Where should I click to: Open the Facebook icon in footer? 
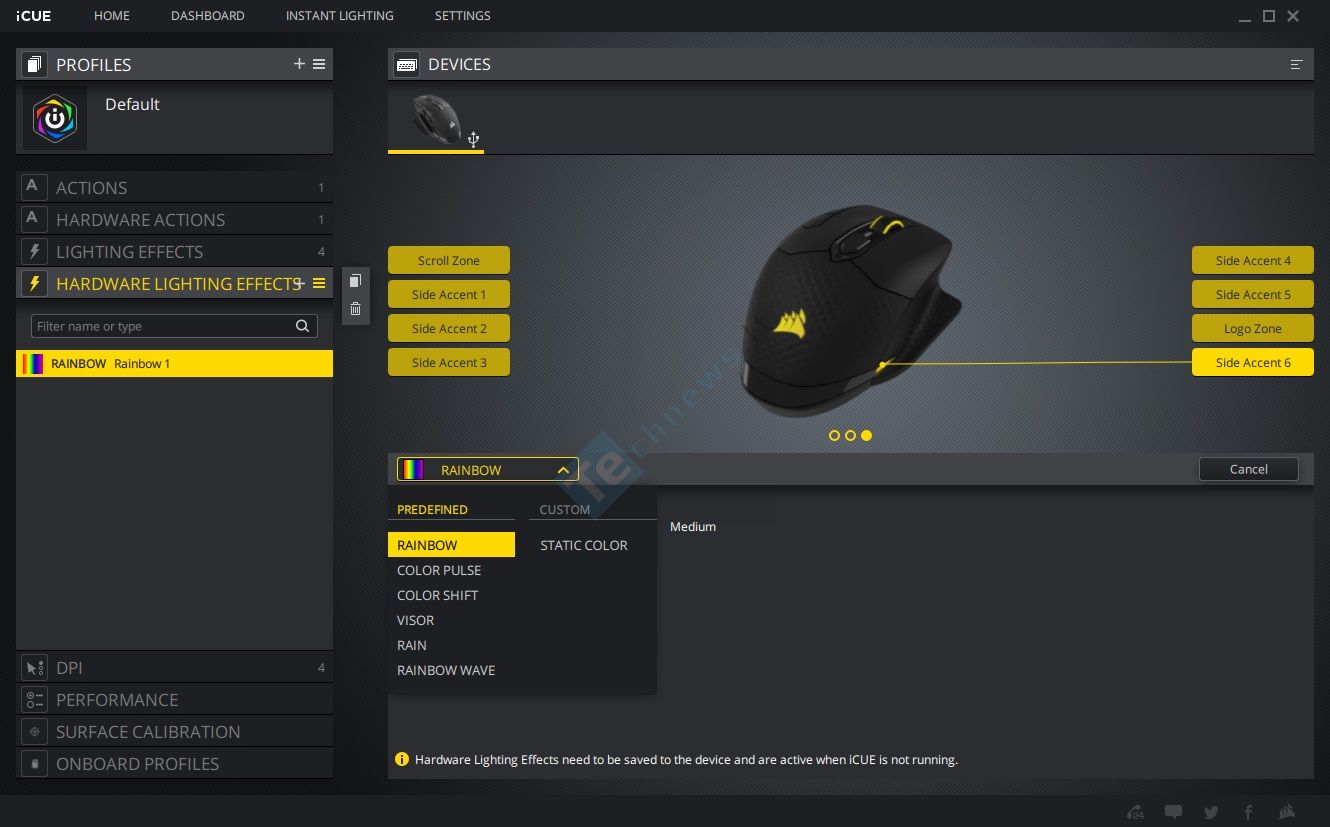1248,812
